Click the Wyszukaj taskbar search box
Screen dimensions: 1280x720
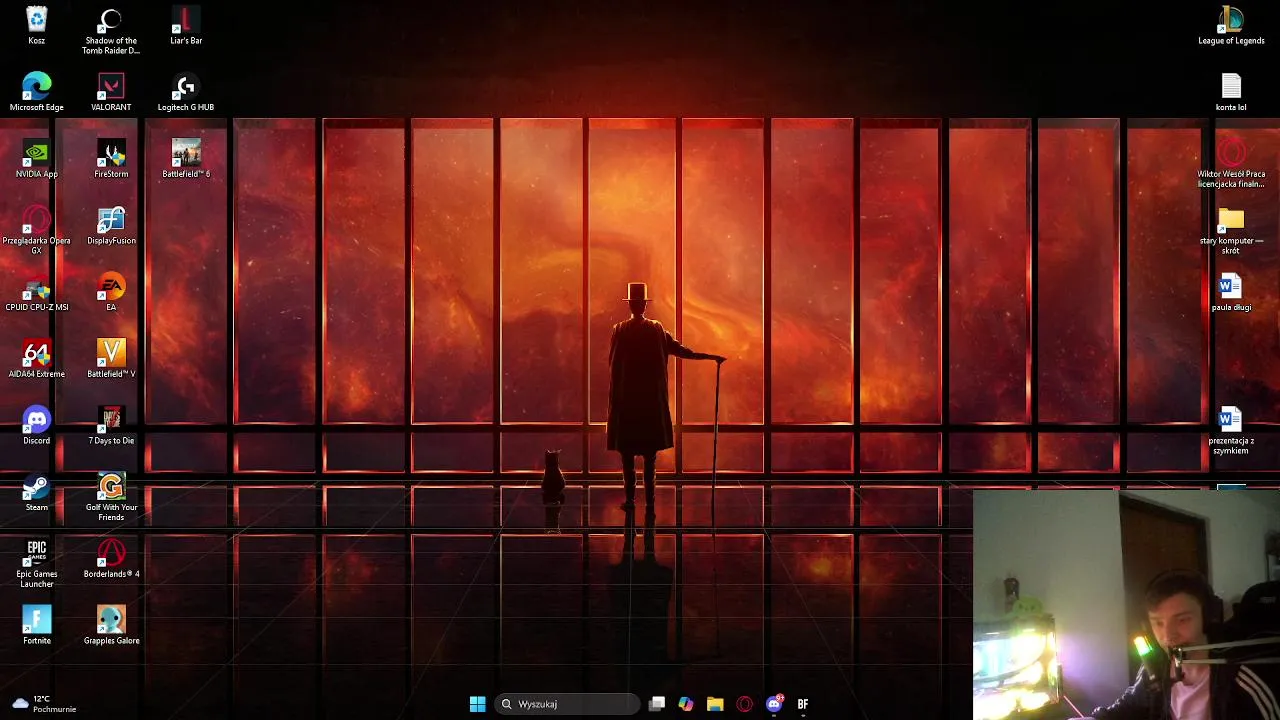(x=568, y=704)
